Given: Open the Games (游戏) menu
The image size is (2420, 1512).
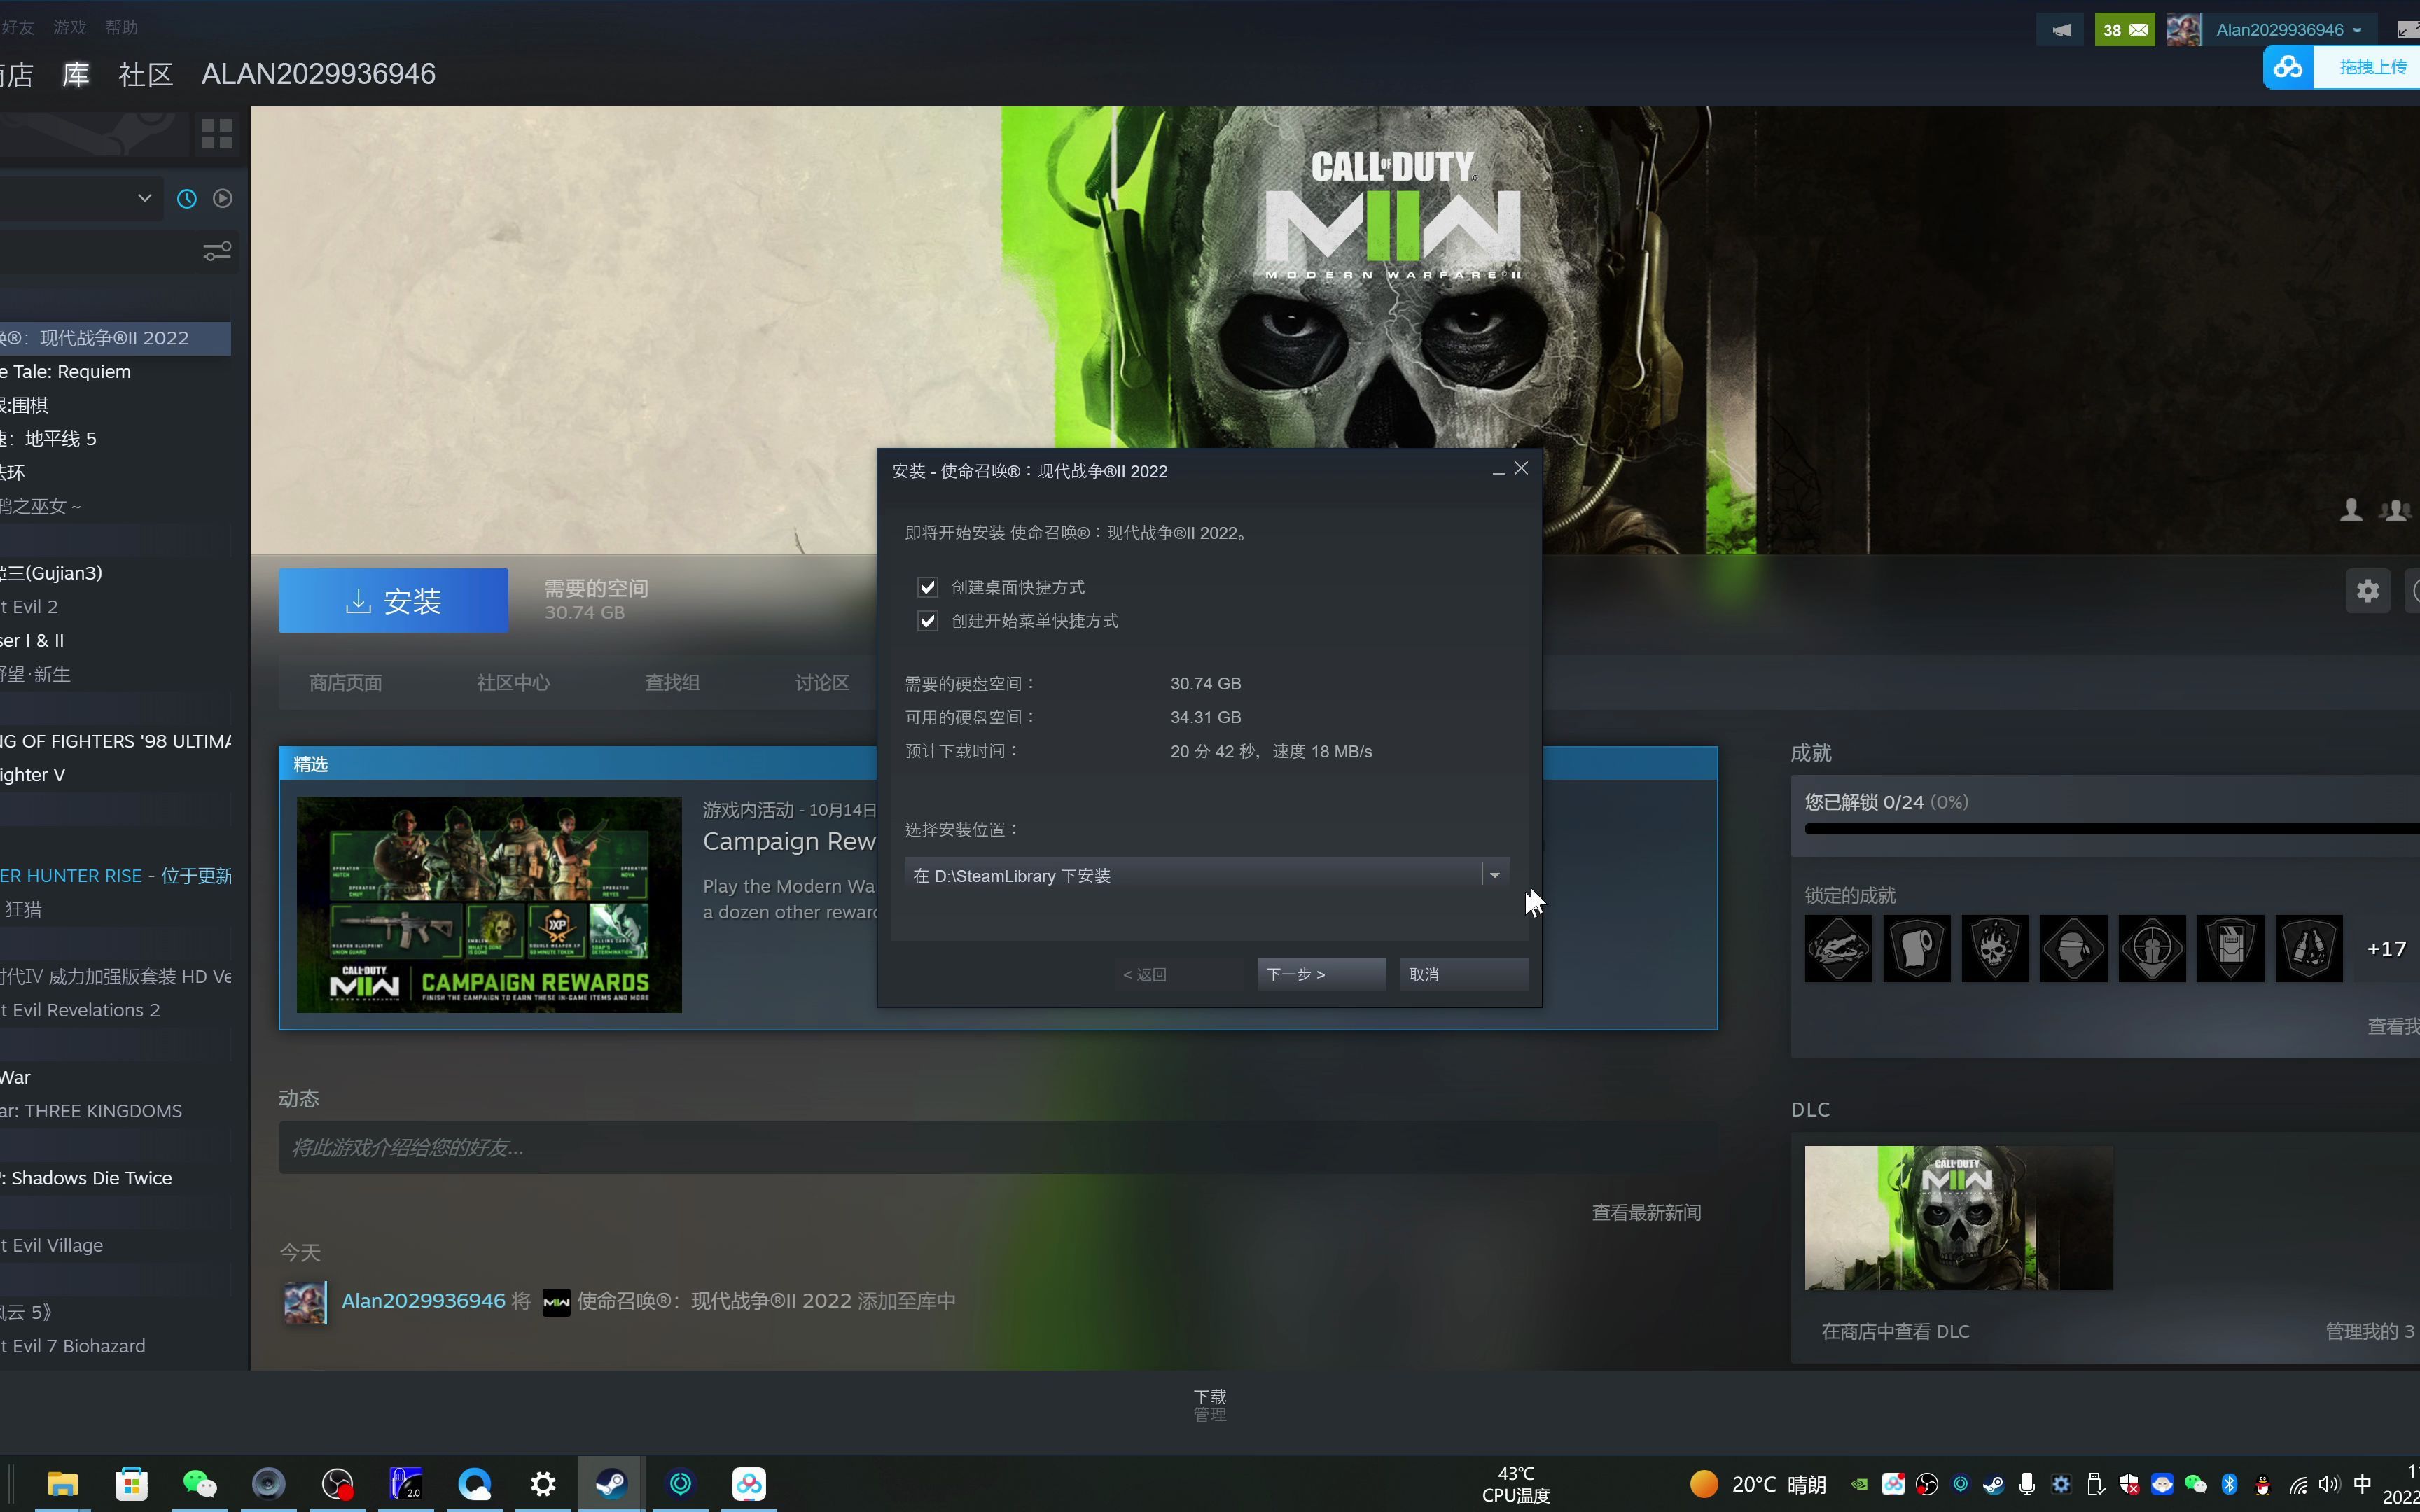Looking at the screenshot, I should click(x=69, y=27).
